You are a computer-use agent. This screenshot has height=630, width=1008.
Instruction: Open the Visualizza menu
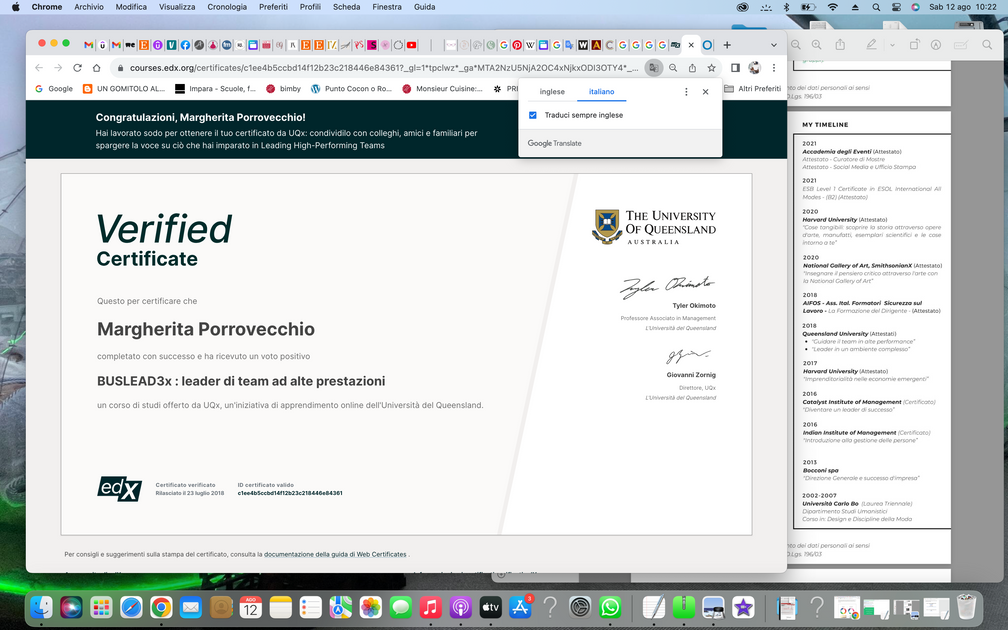177,7
